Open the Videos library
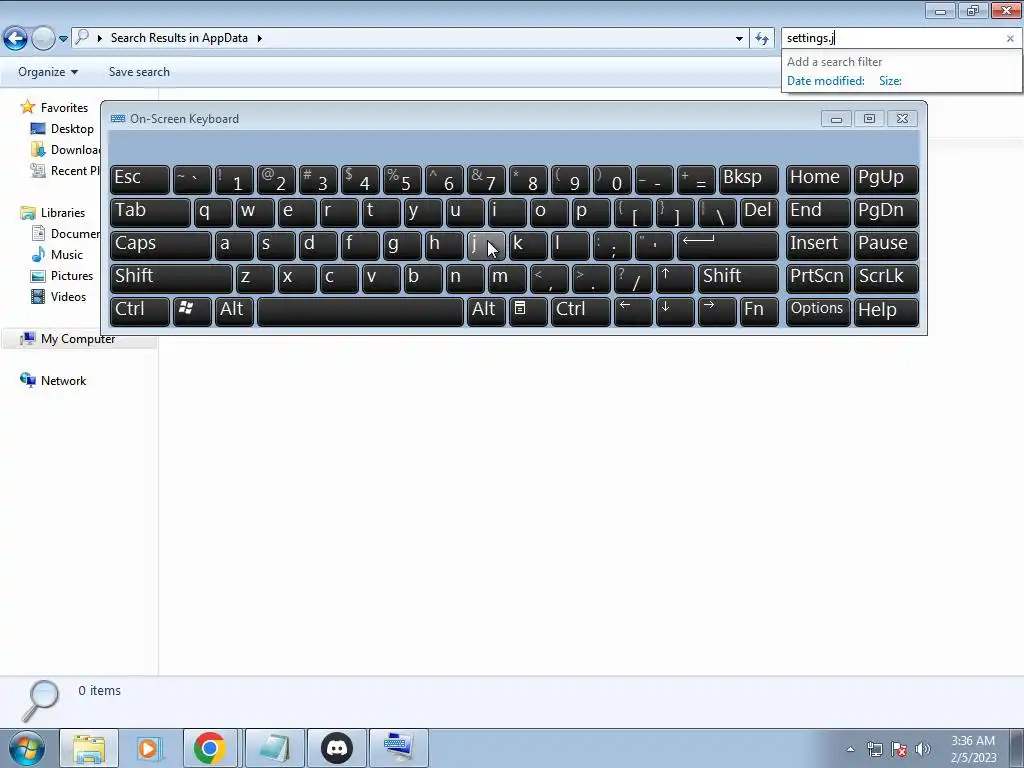Screen dimensions: 1024x768 pos(59,296)
